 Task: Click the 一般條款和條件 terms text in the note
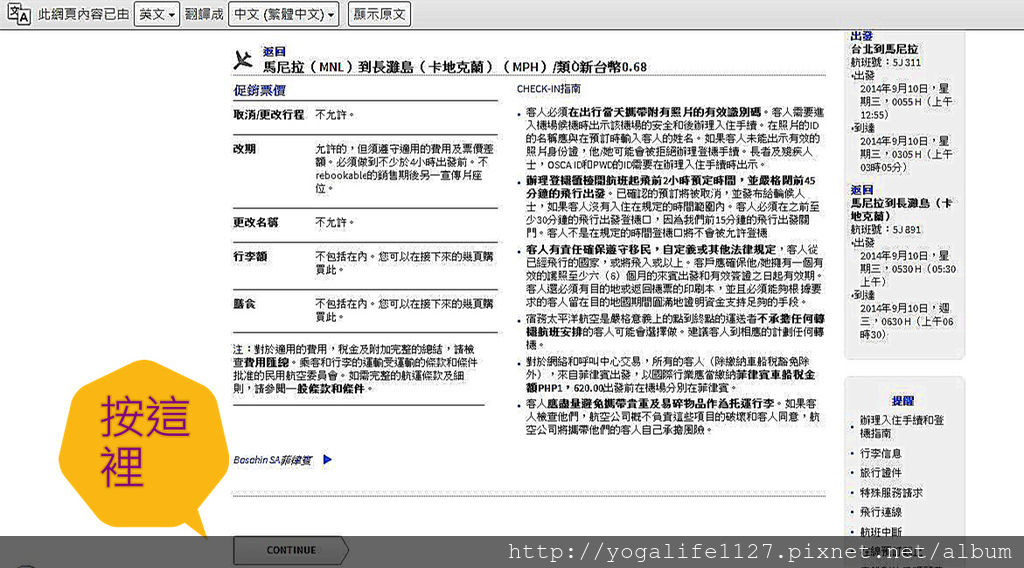[327, 388]
